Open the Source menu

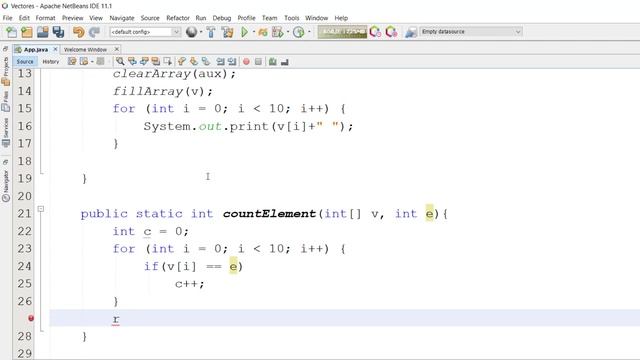pos(150,18)
